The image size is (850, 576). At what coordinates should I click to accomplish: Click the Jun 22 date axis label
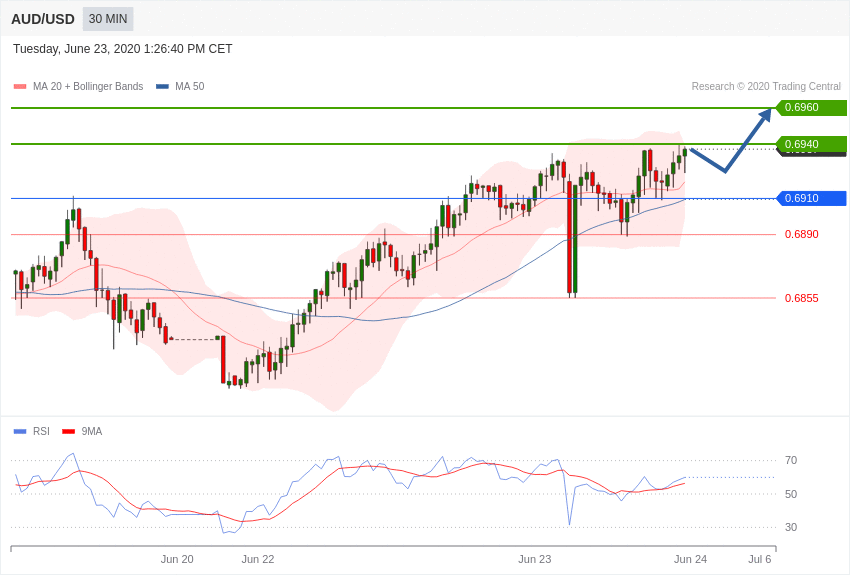258,559
